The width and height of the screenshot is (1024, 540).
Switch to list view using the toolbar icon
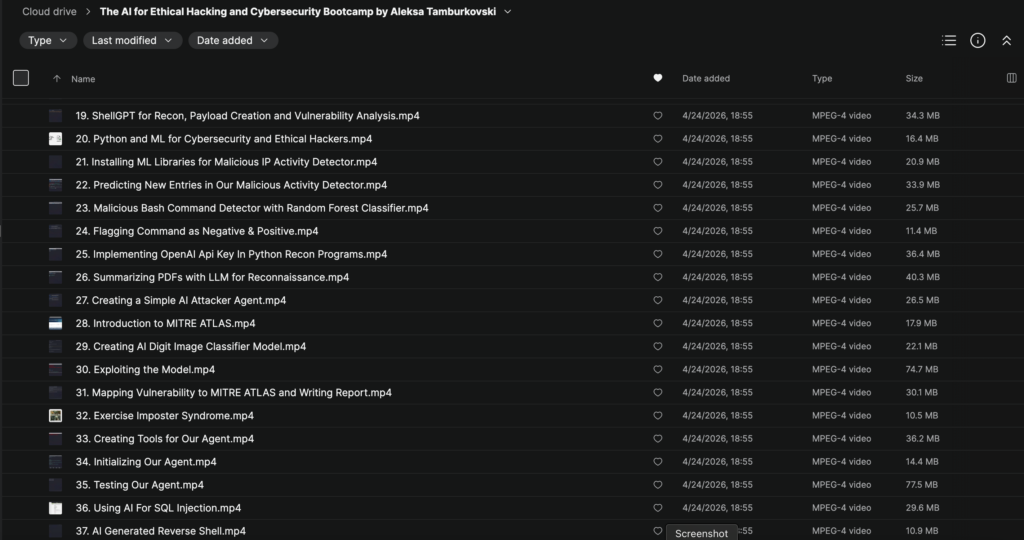[x=949, y=40]
